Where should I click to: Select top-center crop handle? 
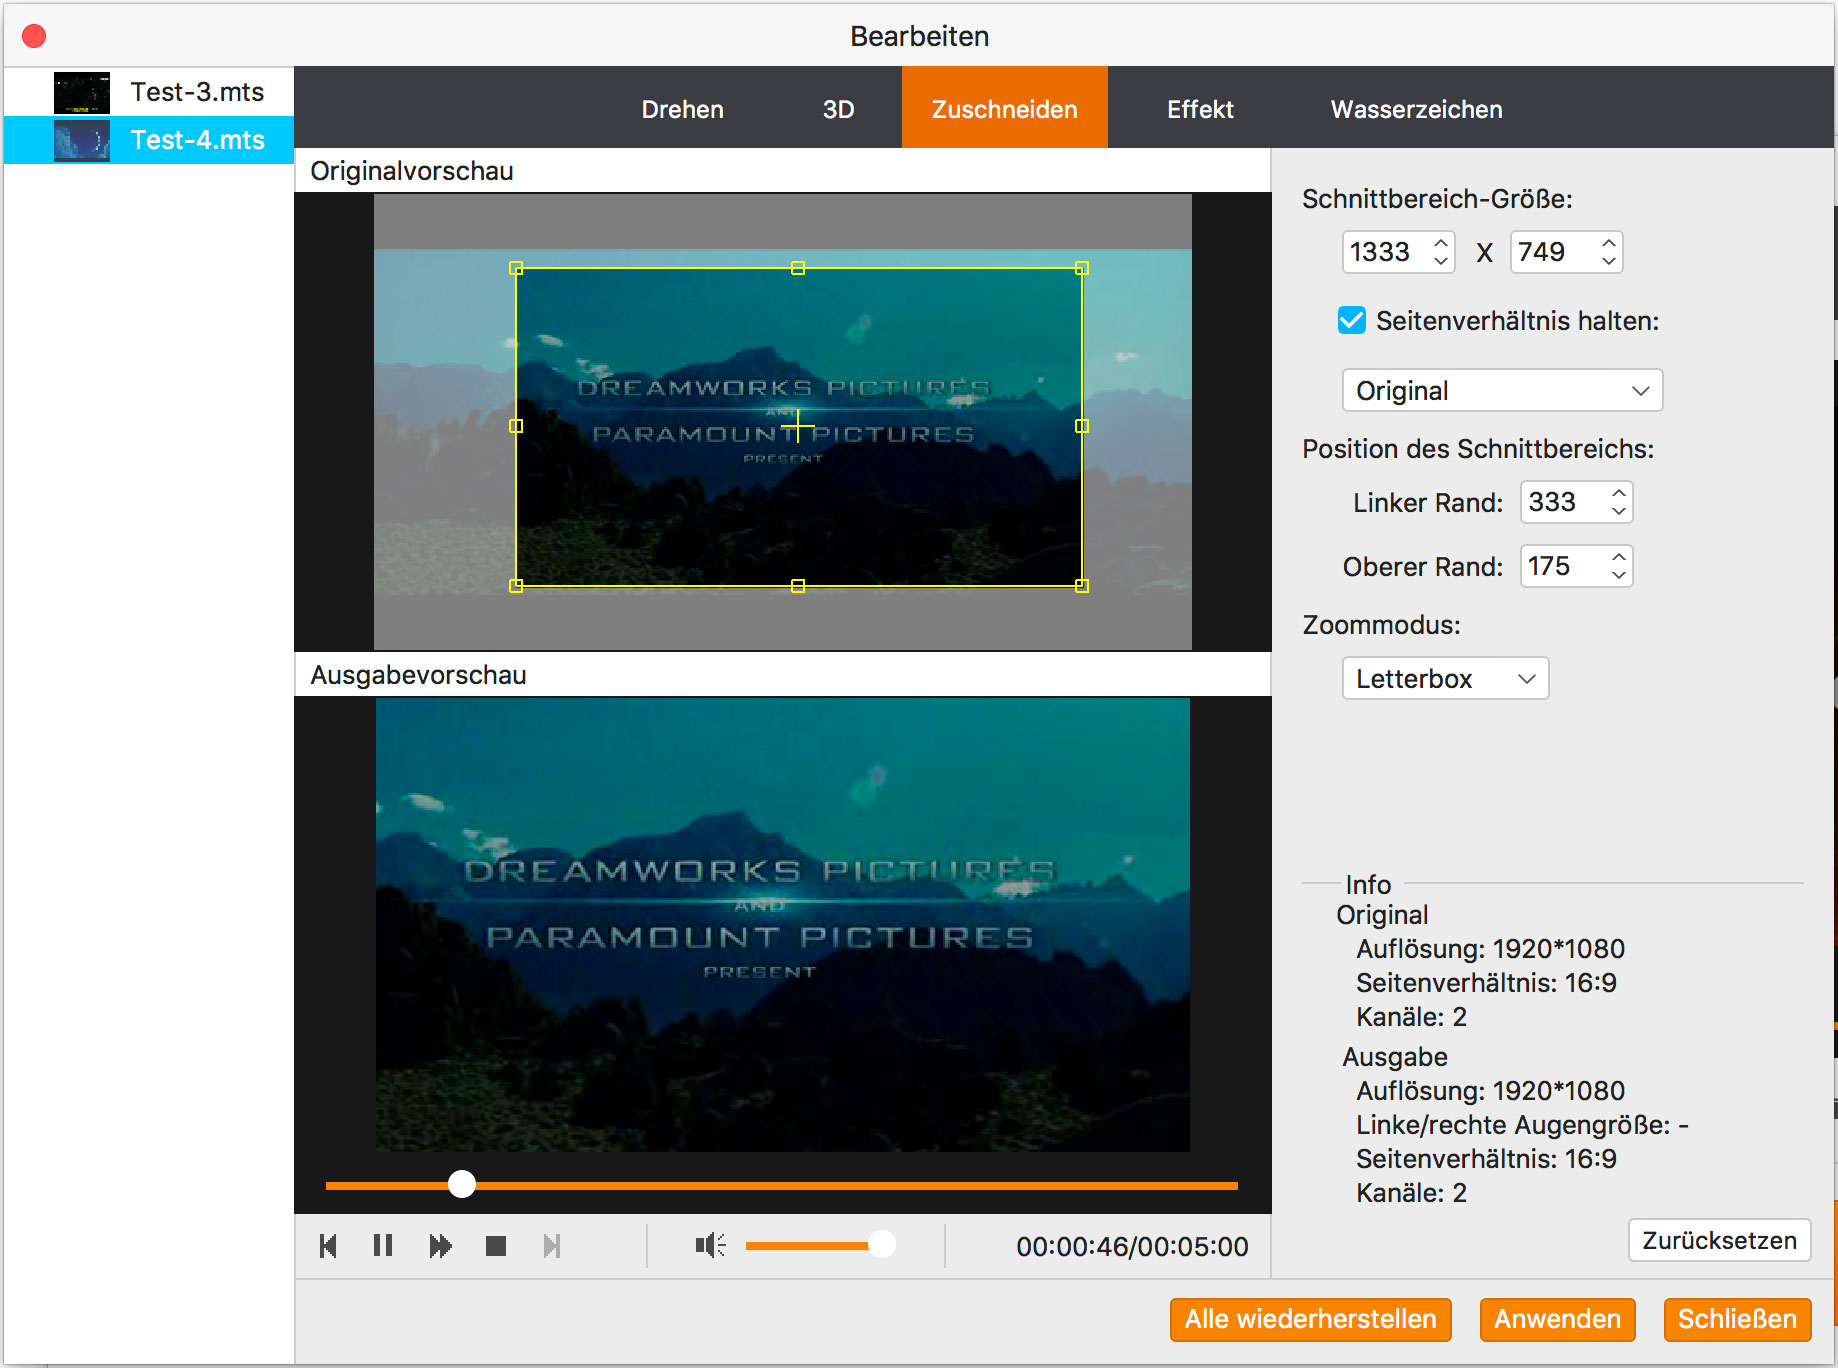[798, 268]
